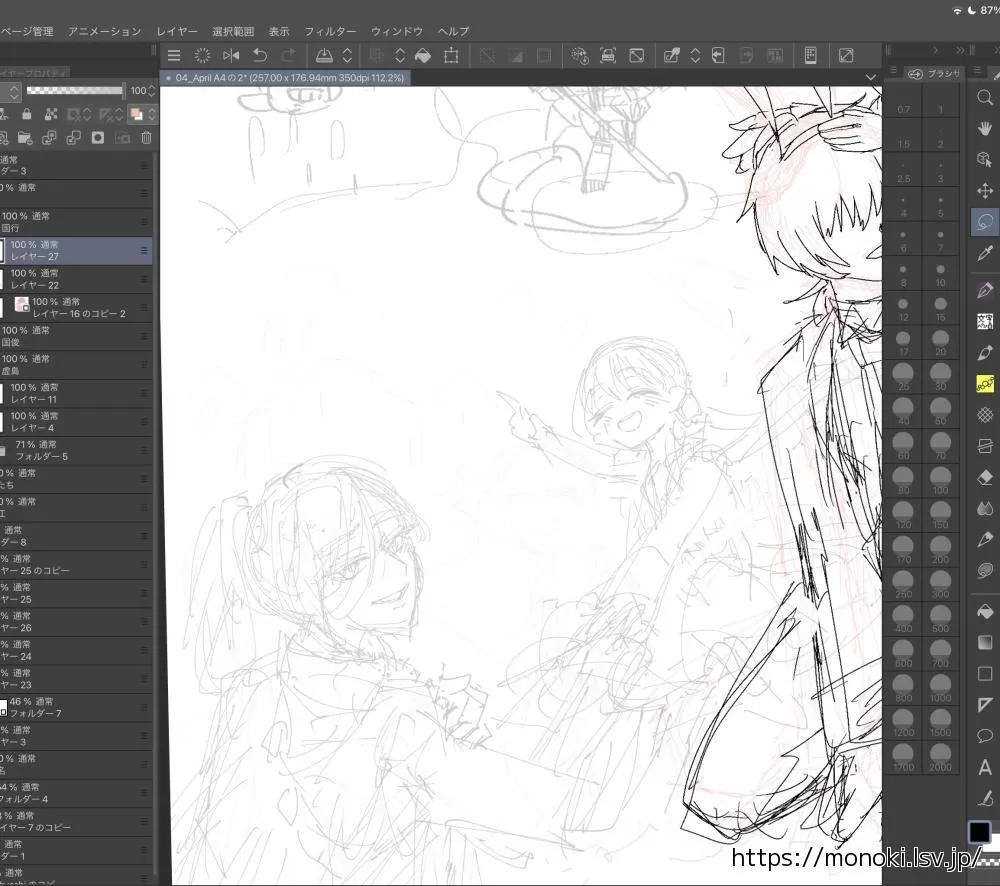1000x886 pixels.
Task: Select the Zoom magnifier tool
Action: tap(985, 98)
